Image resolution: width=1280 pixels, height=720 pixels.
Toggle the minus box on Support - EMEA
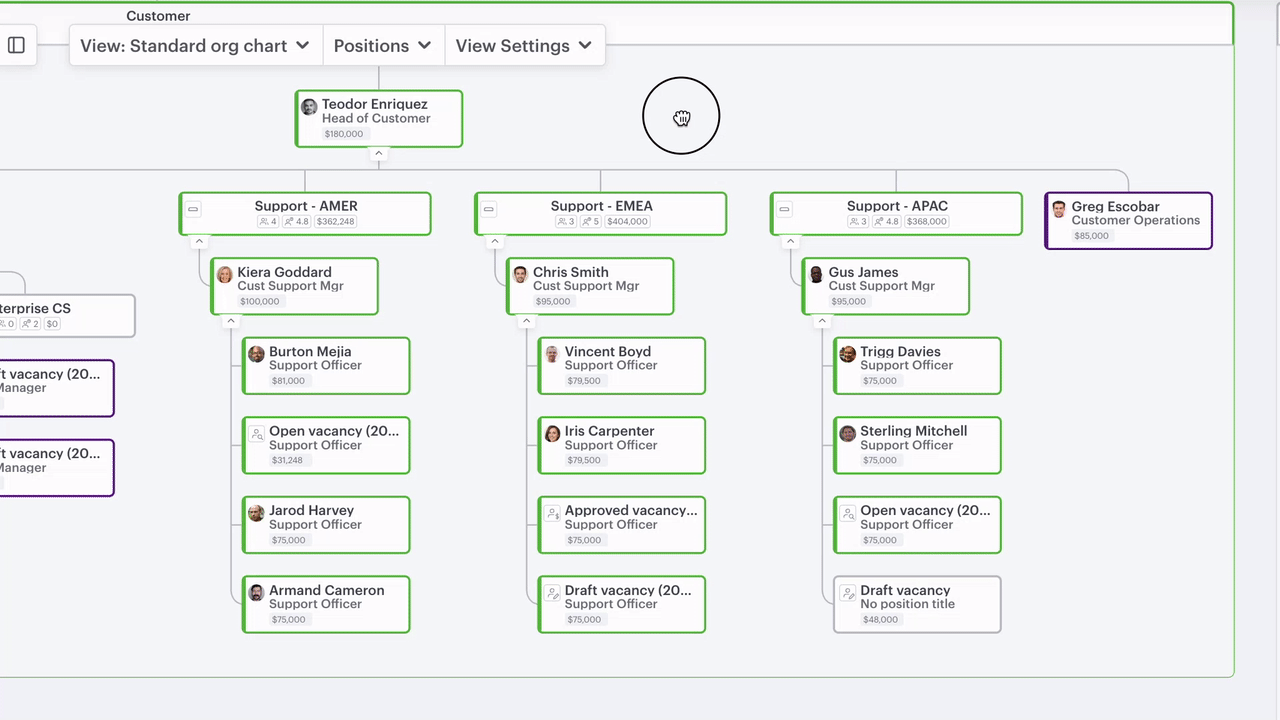pyautogui.click(x=489, y=209)
